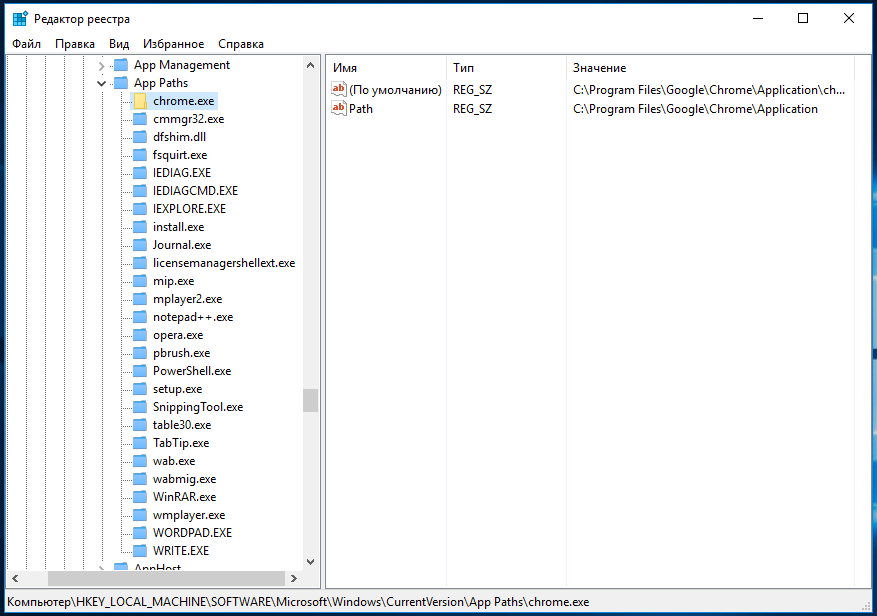Click the horizontal scroll left arrow

pos(15,578)
